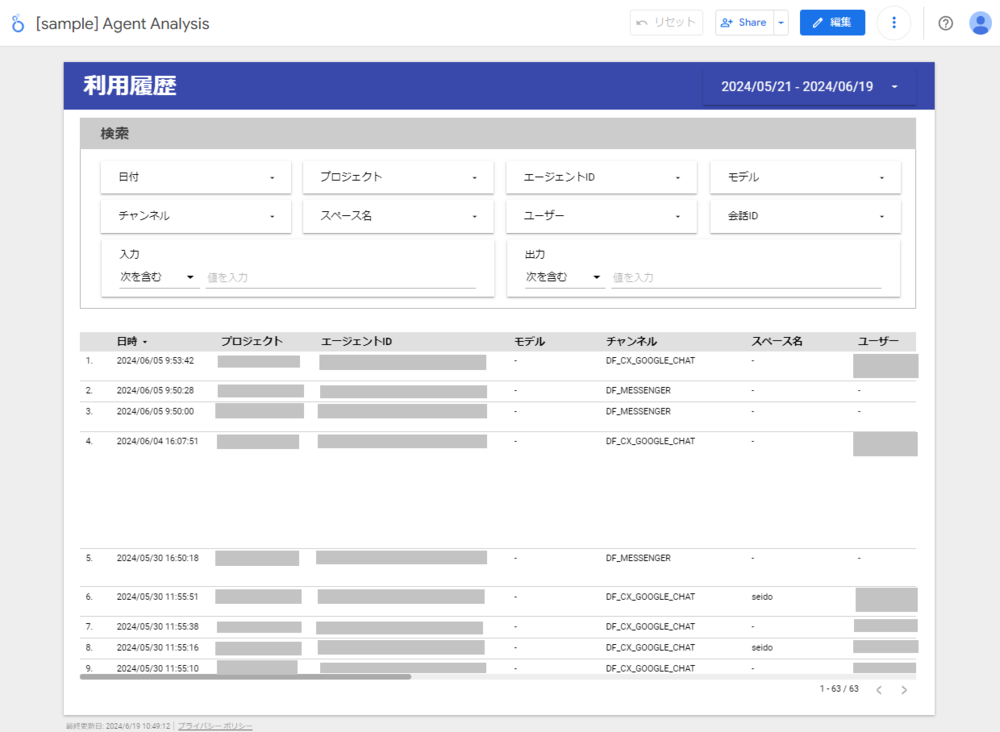Open the エージェントID filter dropdown

[x=601, y=177]
